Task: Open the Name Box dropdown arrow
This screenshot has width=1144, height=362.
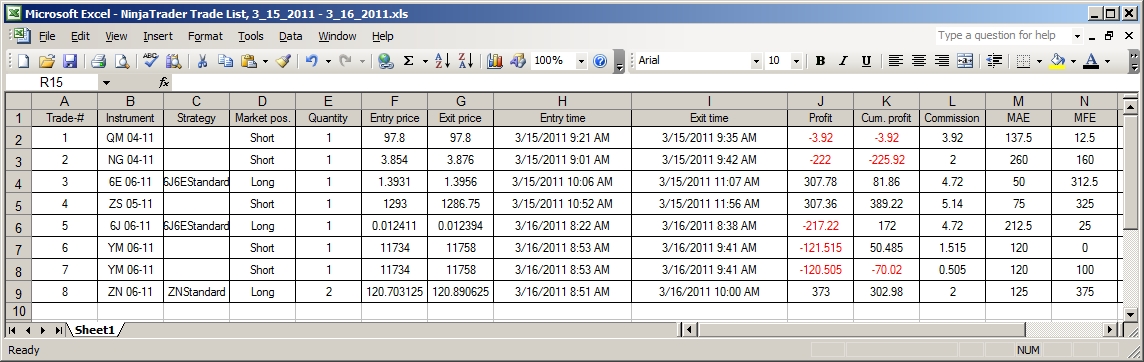Action: pos(107,83)
